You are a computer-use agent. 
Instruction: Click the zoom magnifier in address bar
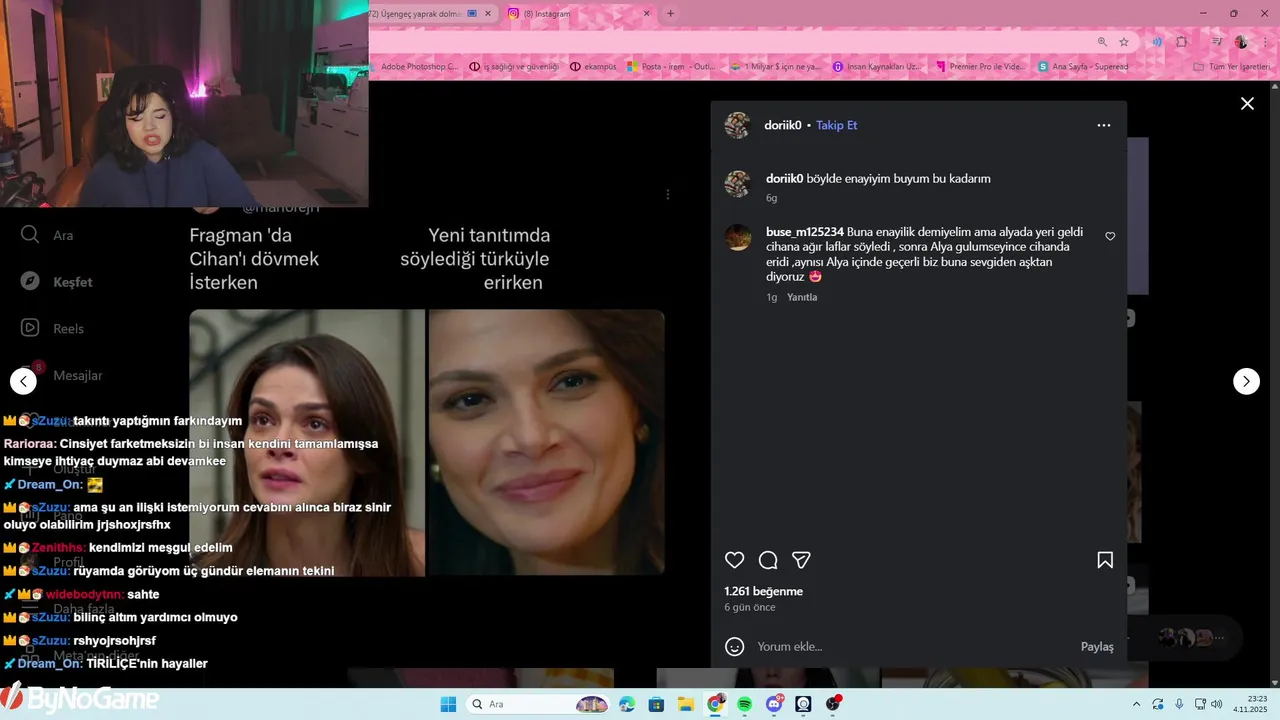click(x=1102, y=42)
